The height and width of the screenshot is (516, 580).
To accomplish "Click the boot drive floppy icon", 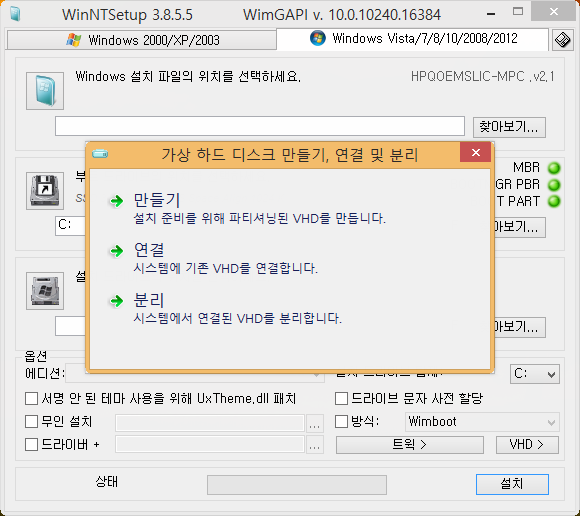I will click(x=45, y=191).
